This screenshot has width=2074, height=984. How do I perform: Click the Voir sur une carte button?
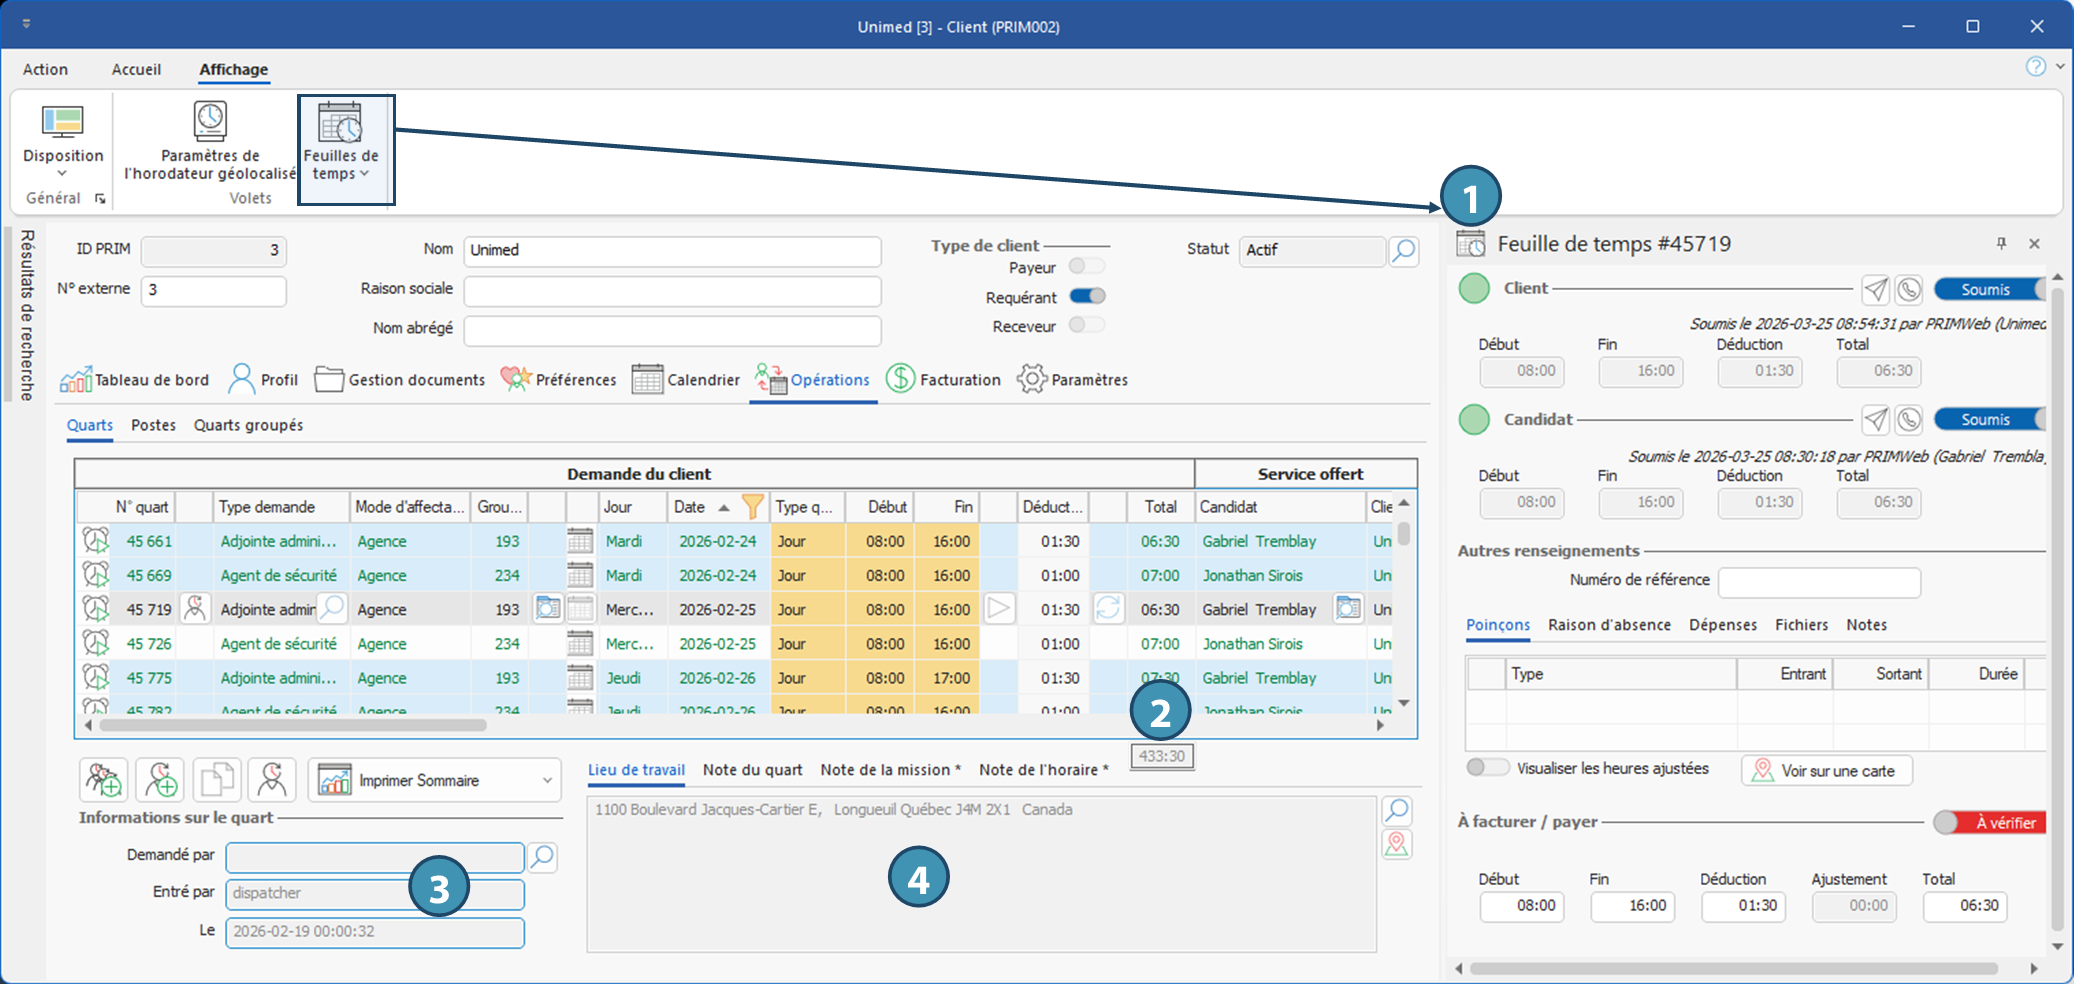[1826, 771]
